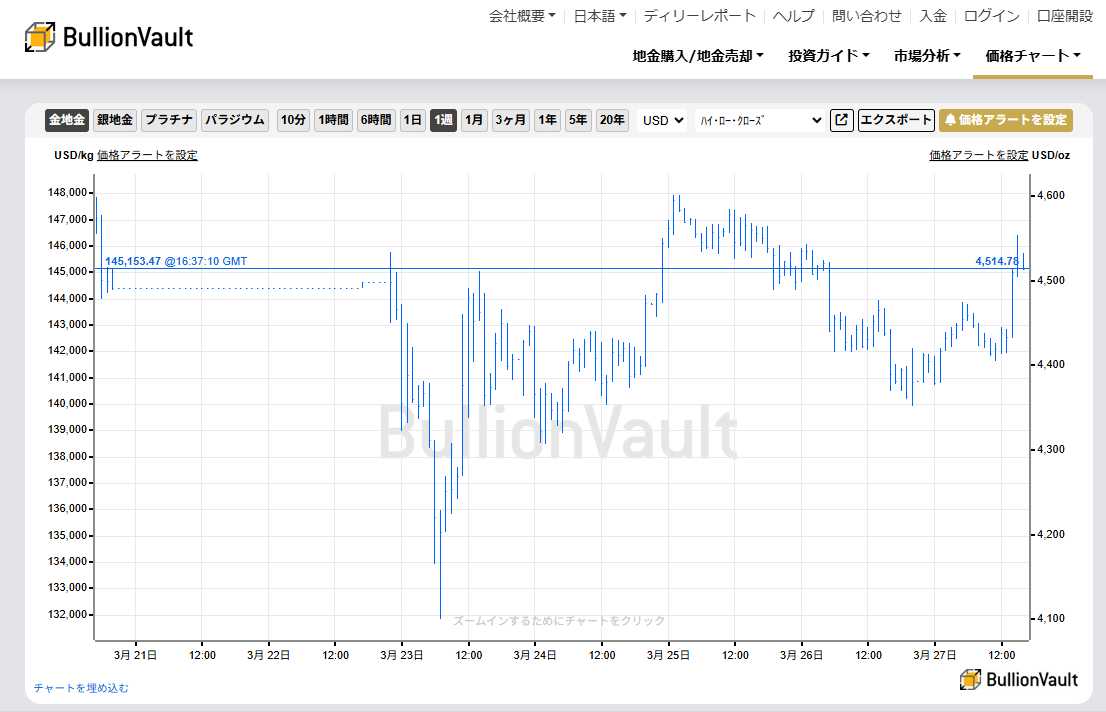1106x712 pixels.
Task: Open the 市場分析 menu
Action: pyautogui.click(x=925, y=57)
